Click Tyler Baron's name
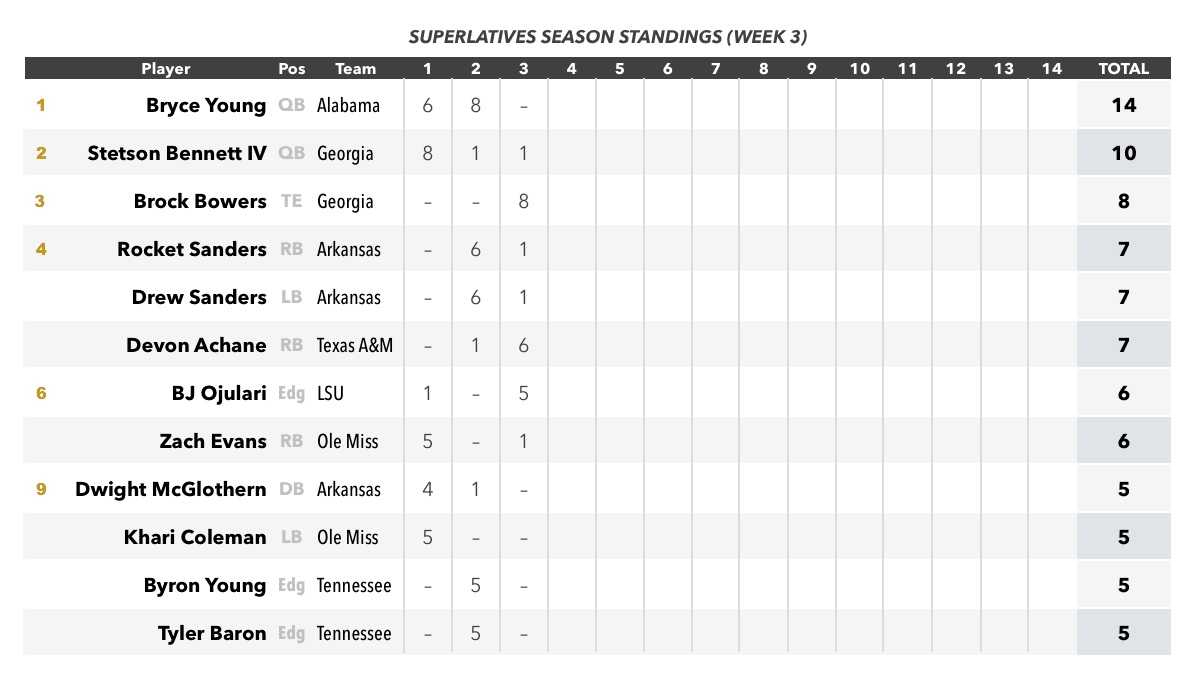This screenshot has width=1200, height=700. [x=212, y=633]
